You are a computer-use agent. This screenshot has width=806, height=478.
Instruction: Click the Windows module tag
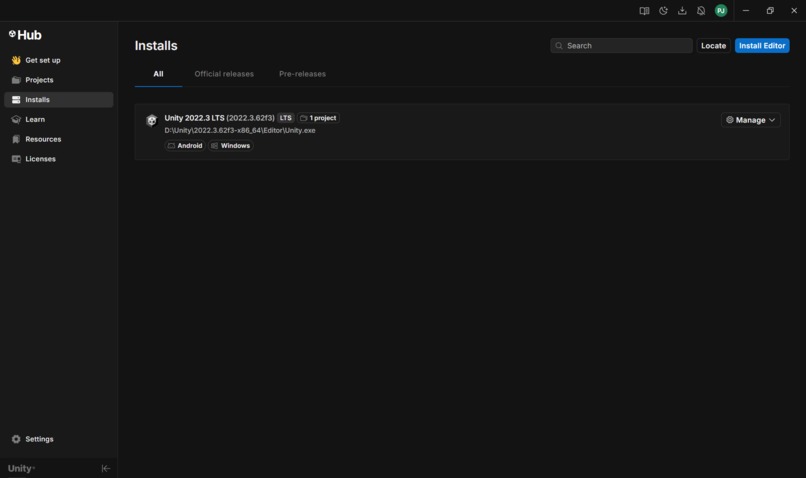[231, 146]
